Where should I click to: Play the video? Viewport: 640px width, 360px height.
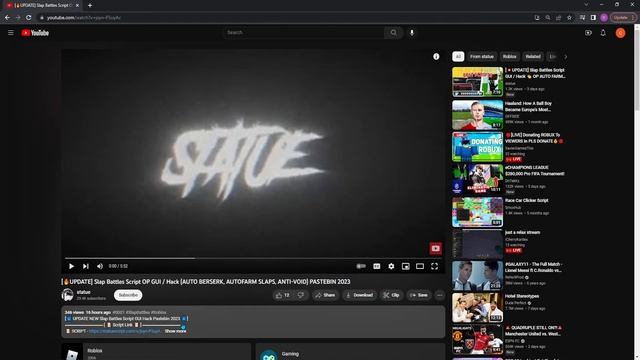pos(71,266)
